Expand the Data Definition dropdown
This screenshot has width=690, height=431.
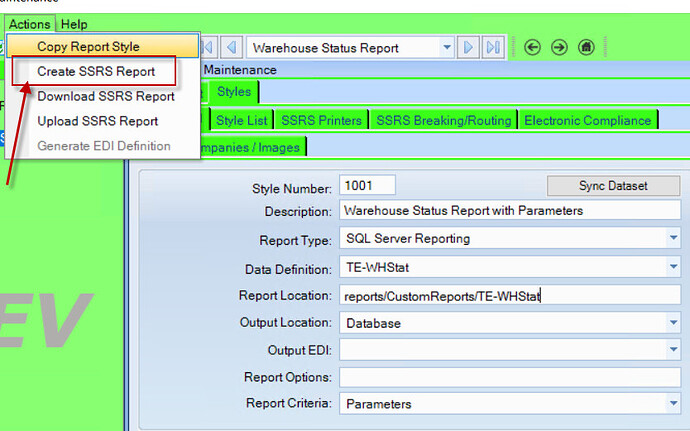click(673, 267)
